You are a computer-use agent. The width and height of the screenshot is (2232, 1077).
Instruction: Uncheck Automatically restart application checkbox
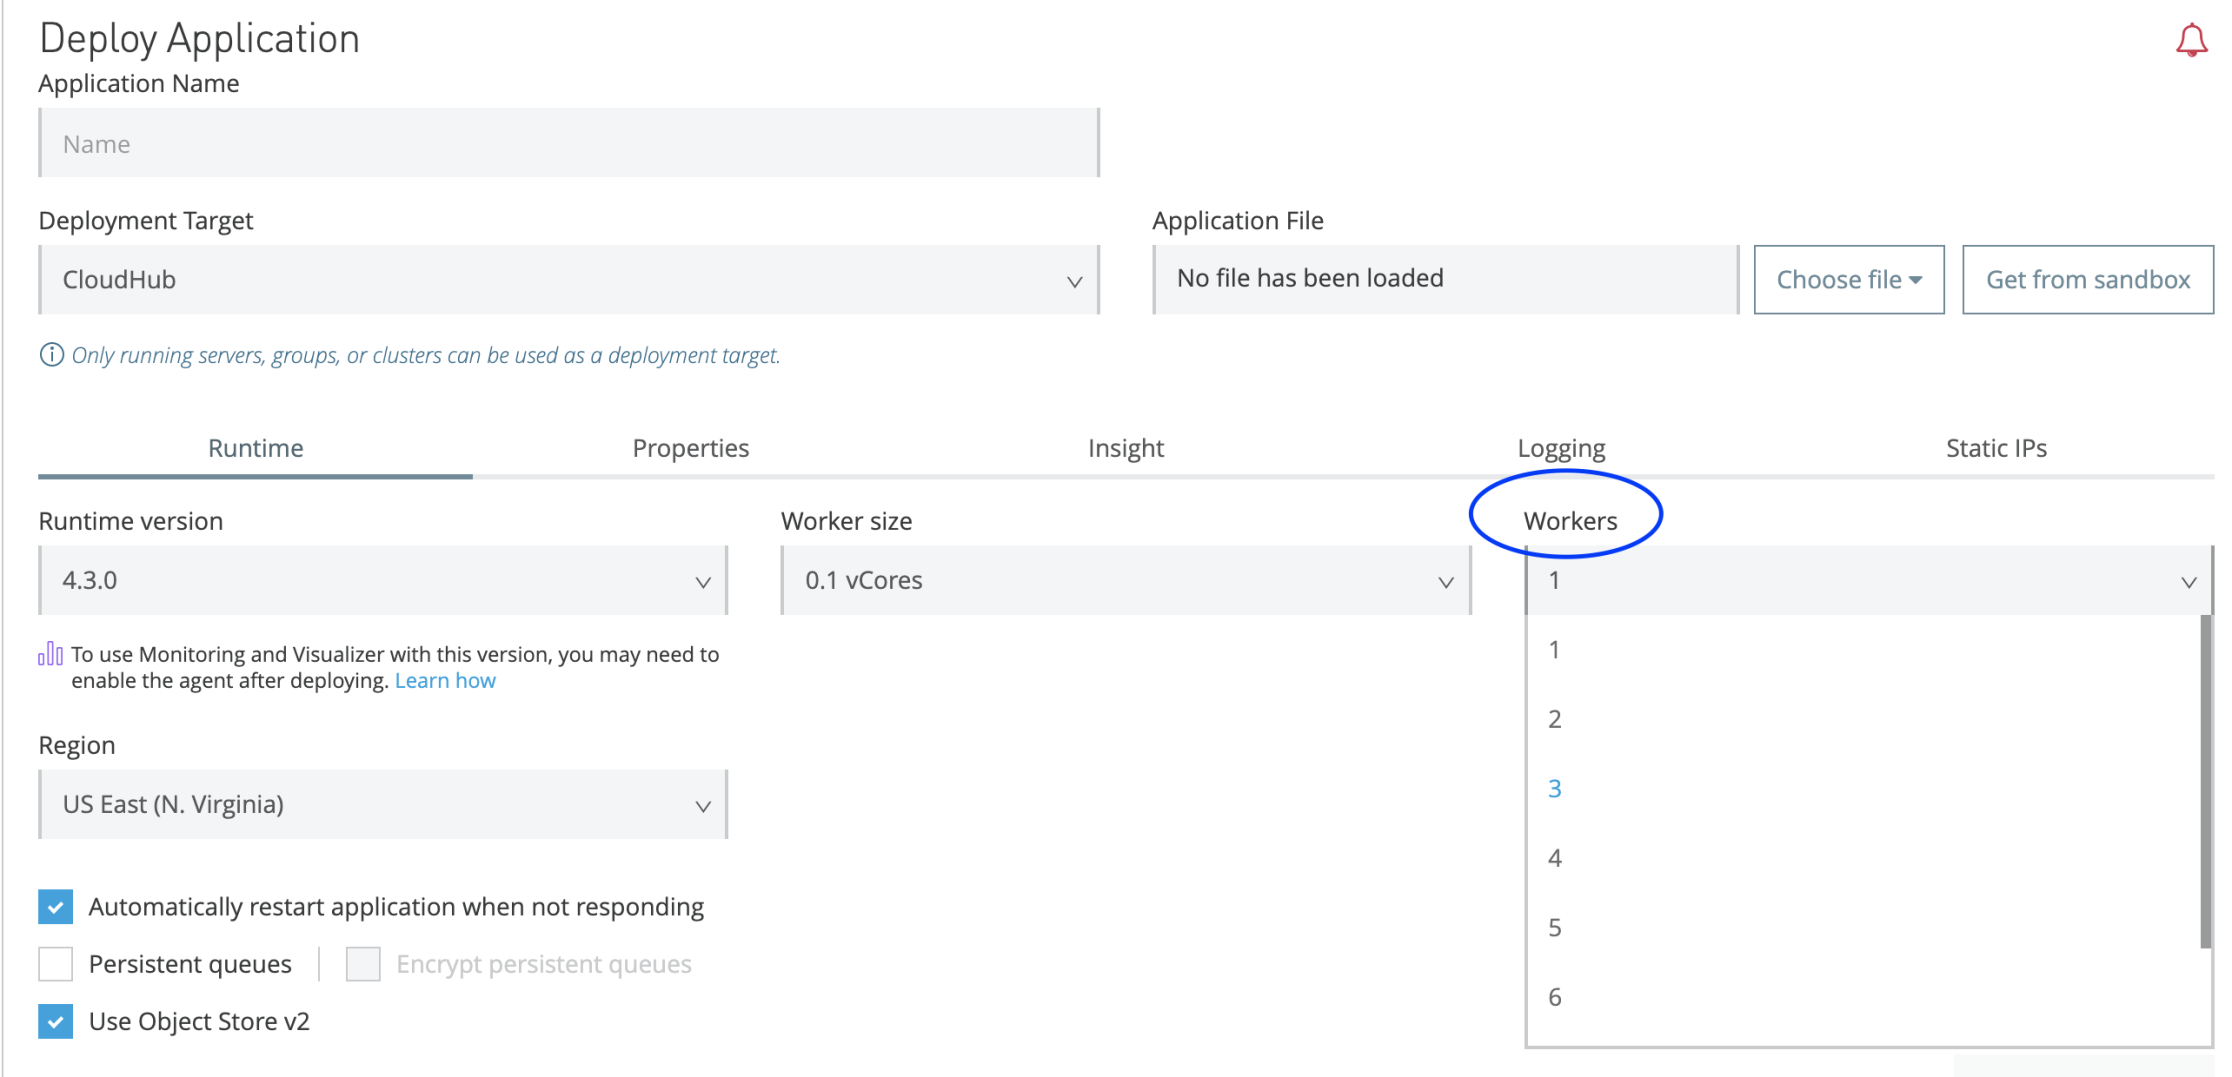(56, 907)
